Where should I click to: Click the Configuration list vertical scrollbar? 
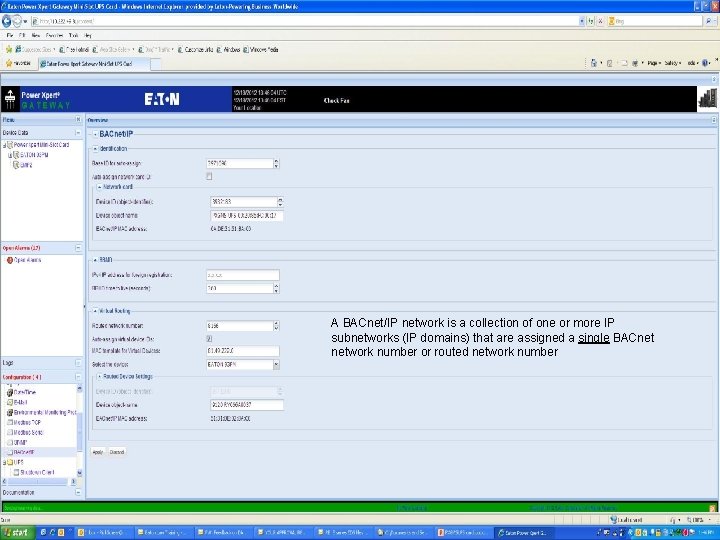79,431
